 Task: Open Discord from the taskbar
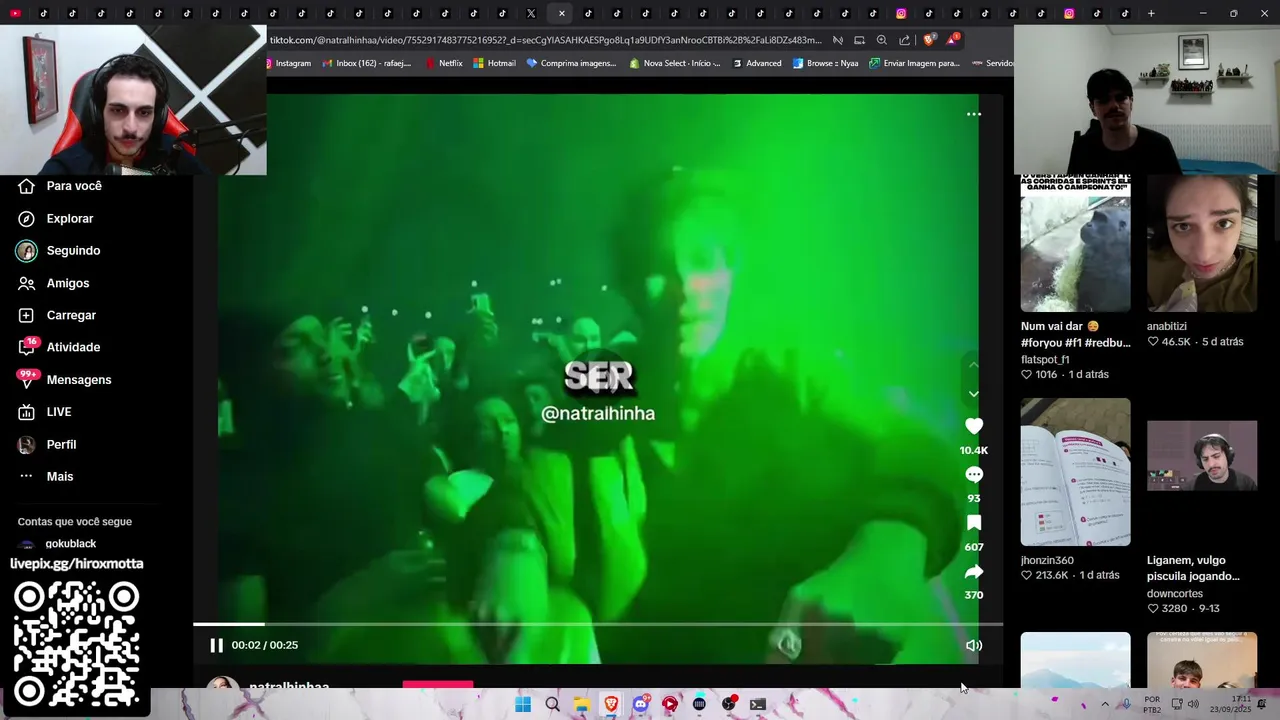[641, 704]
